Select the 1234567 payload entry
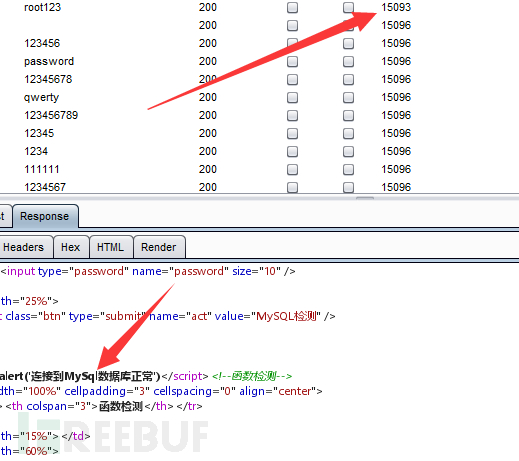The width and height of the screenshot is (519, 461). pyautogui.click(x=45, y=187)
